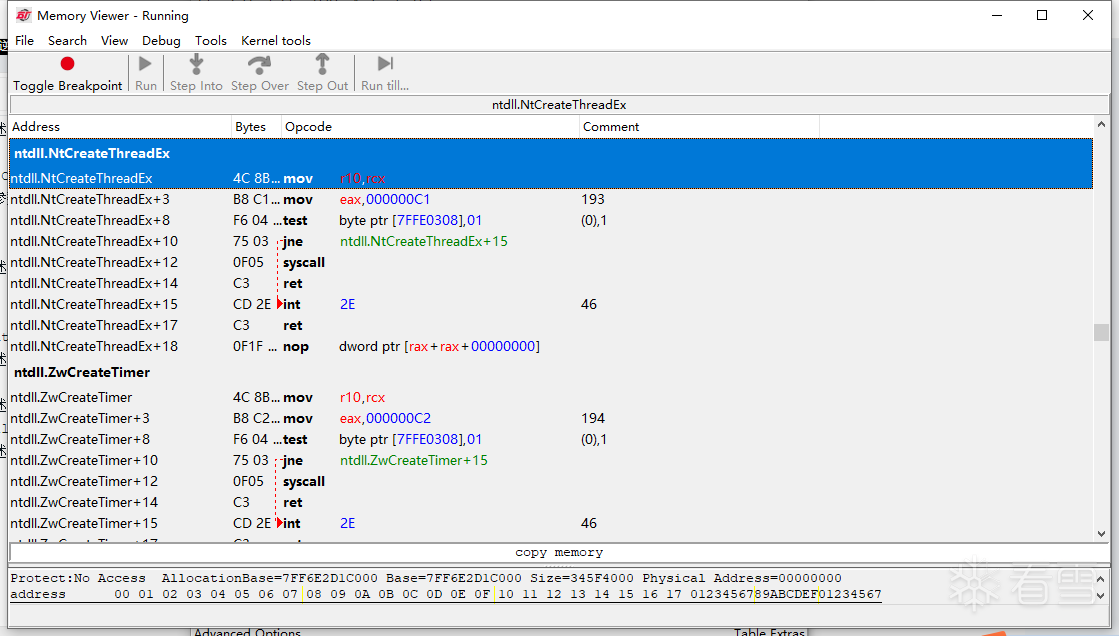Click the Memory Viewer app icon in title bar

[24, 15]
